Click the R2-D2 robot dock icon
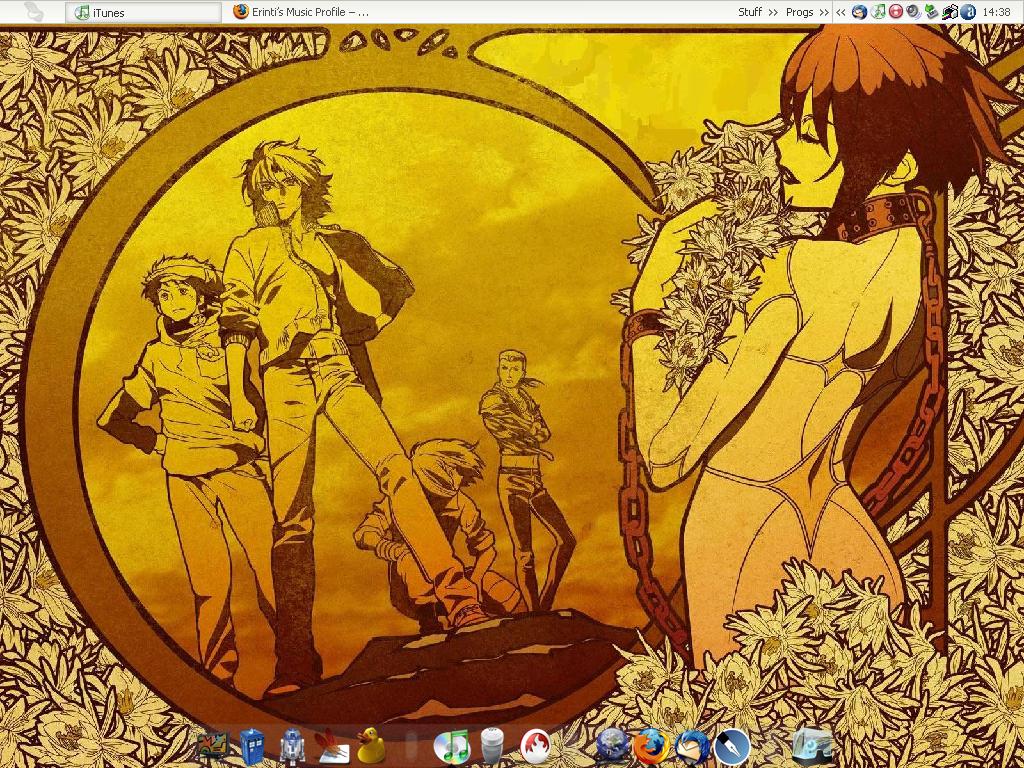1024x768 pixels. coord(291,746)
